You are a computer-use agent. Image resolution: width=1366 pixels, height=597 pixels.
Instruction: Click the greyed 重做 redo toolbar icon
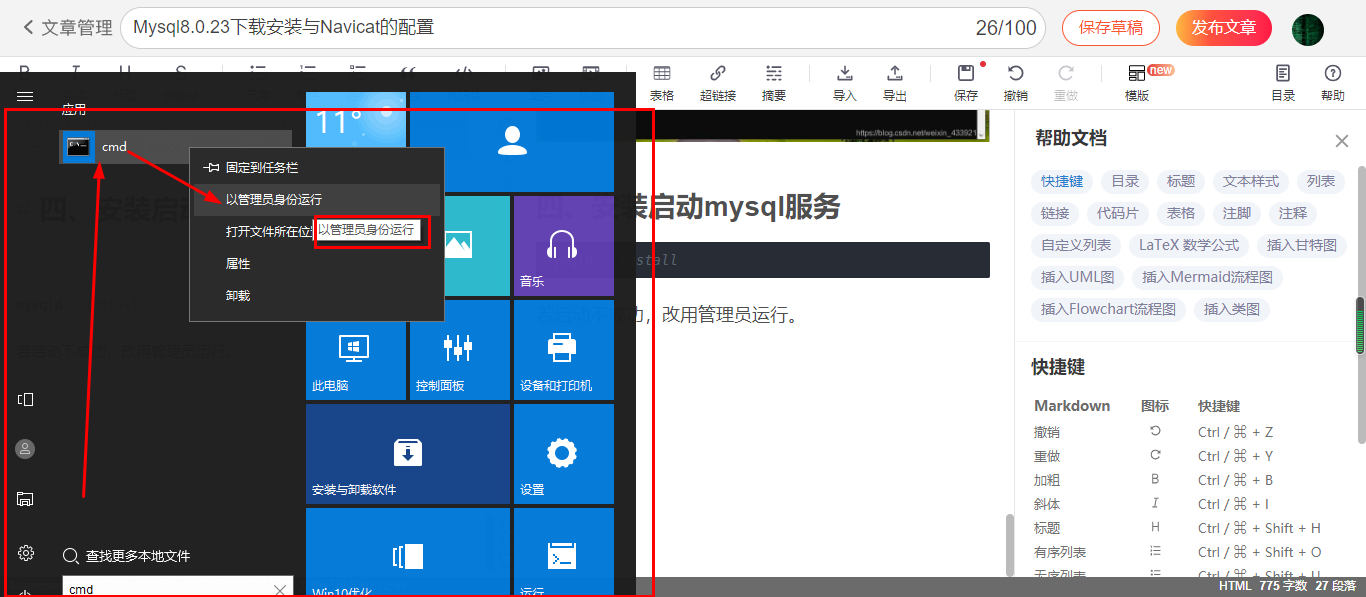click(1066, 83)
